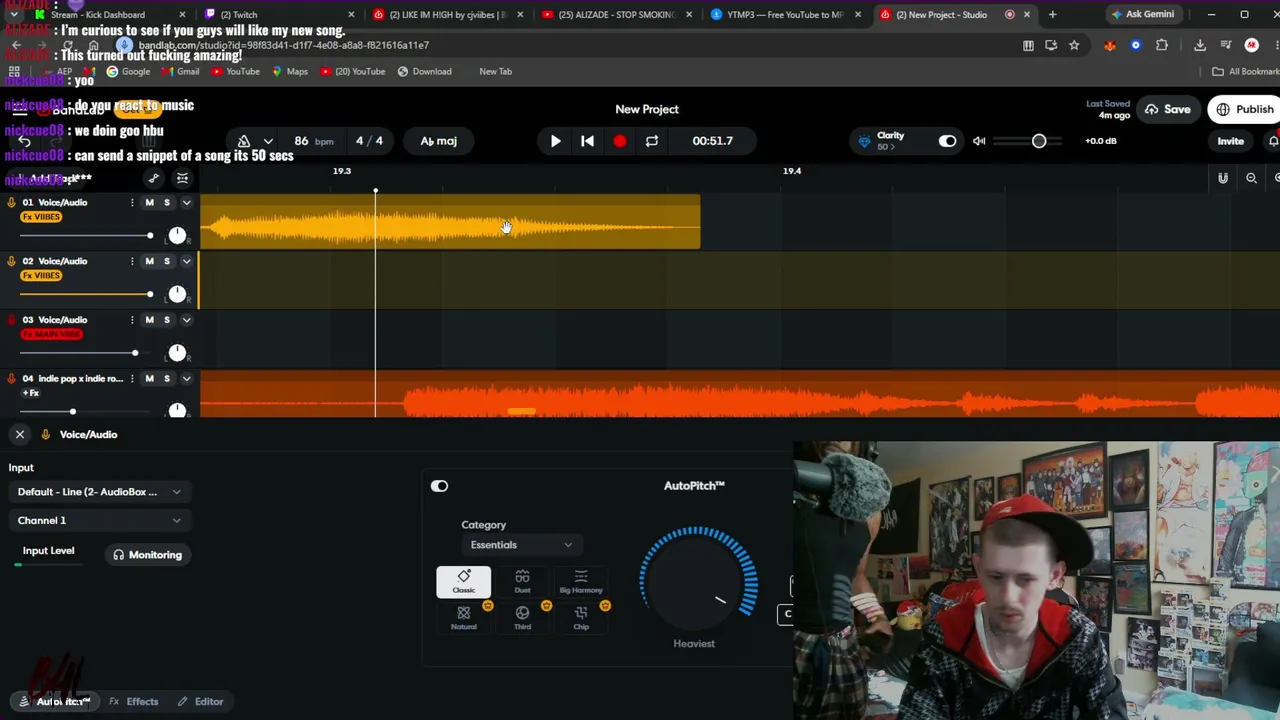Viewport: 1280px width, 720px height.
Task: Click the 86 bpm tempo field
Action: click(313, 141)
